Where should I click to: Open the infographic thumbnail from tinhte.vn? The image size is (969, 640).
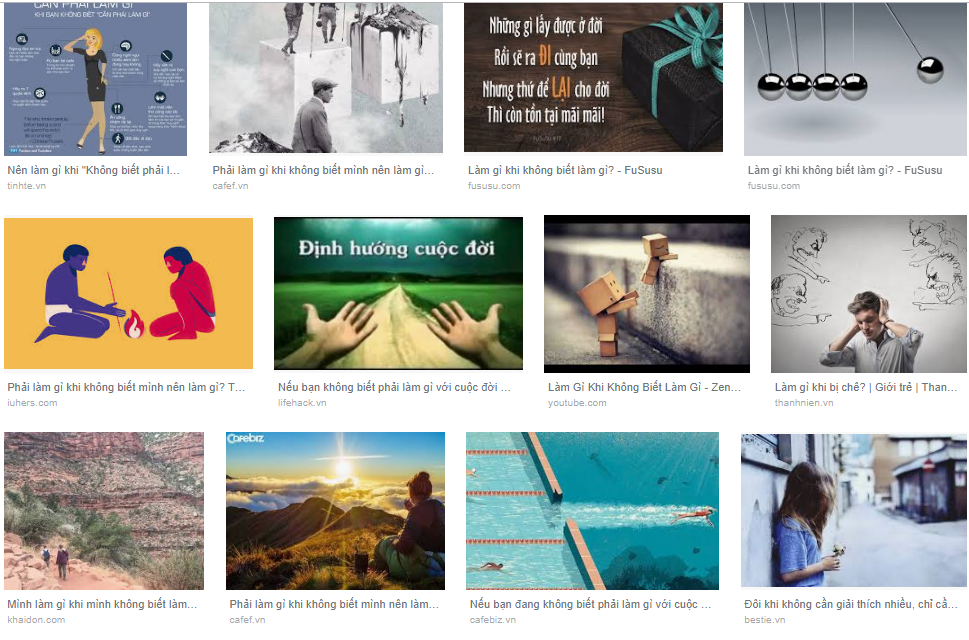click(x=95, y=78)
